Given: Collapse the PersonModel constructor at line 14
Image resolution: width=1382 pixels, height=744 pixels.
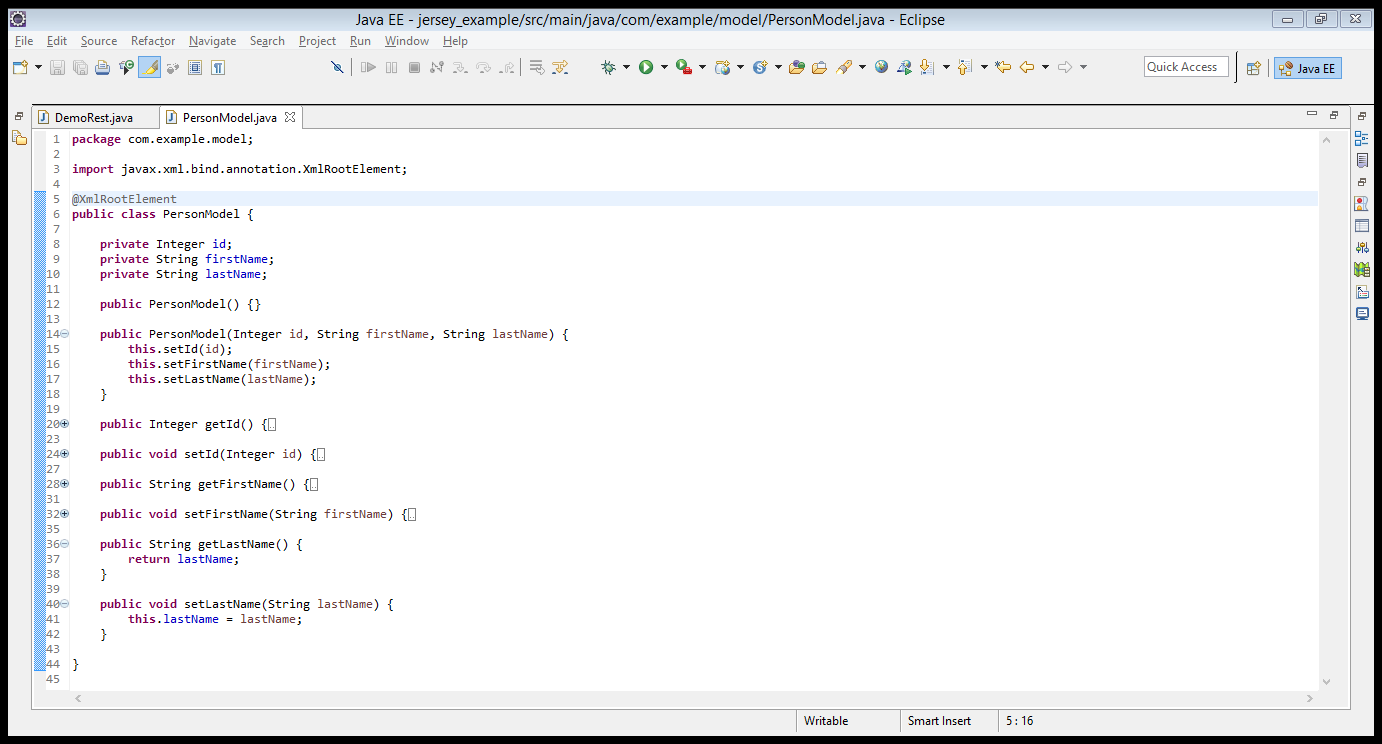Looking at the screenshot, I should tap(65, 334).
